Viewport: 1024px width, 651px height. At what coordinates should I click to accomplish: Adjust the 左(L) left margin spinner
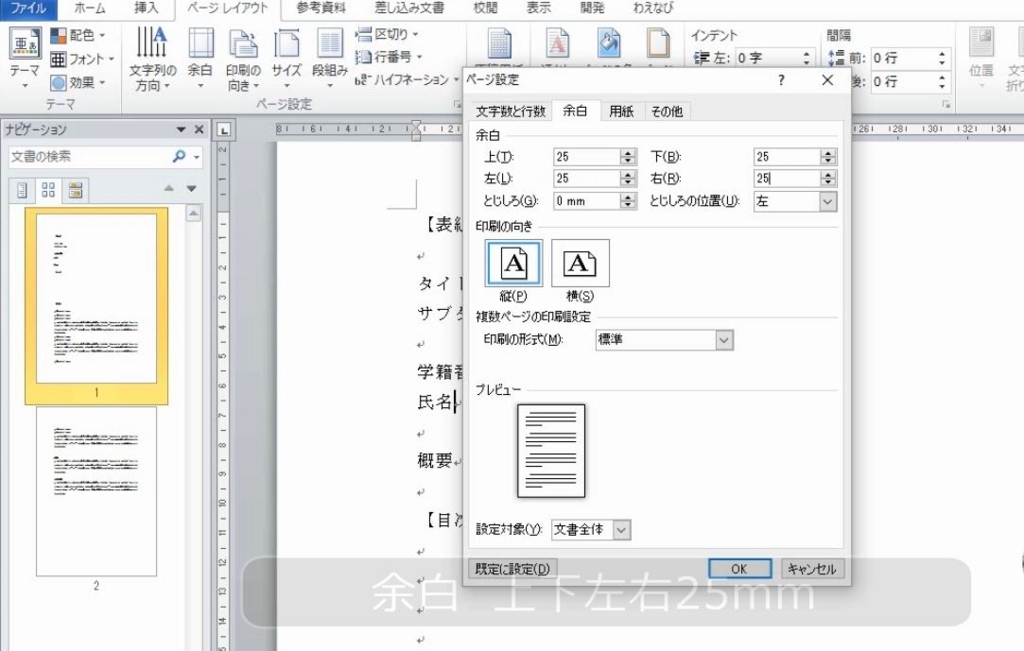(x=628, y=178)
